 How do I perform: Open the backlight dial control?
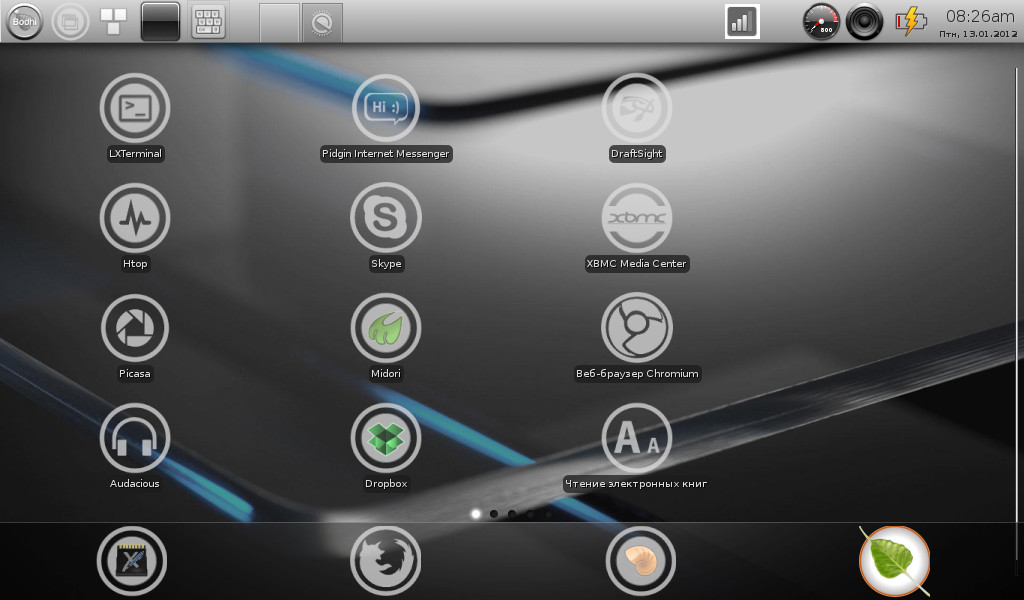(322, 23)
